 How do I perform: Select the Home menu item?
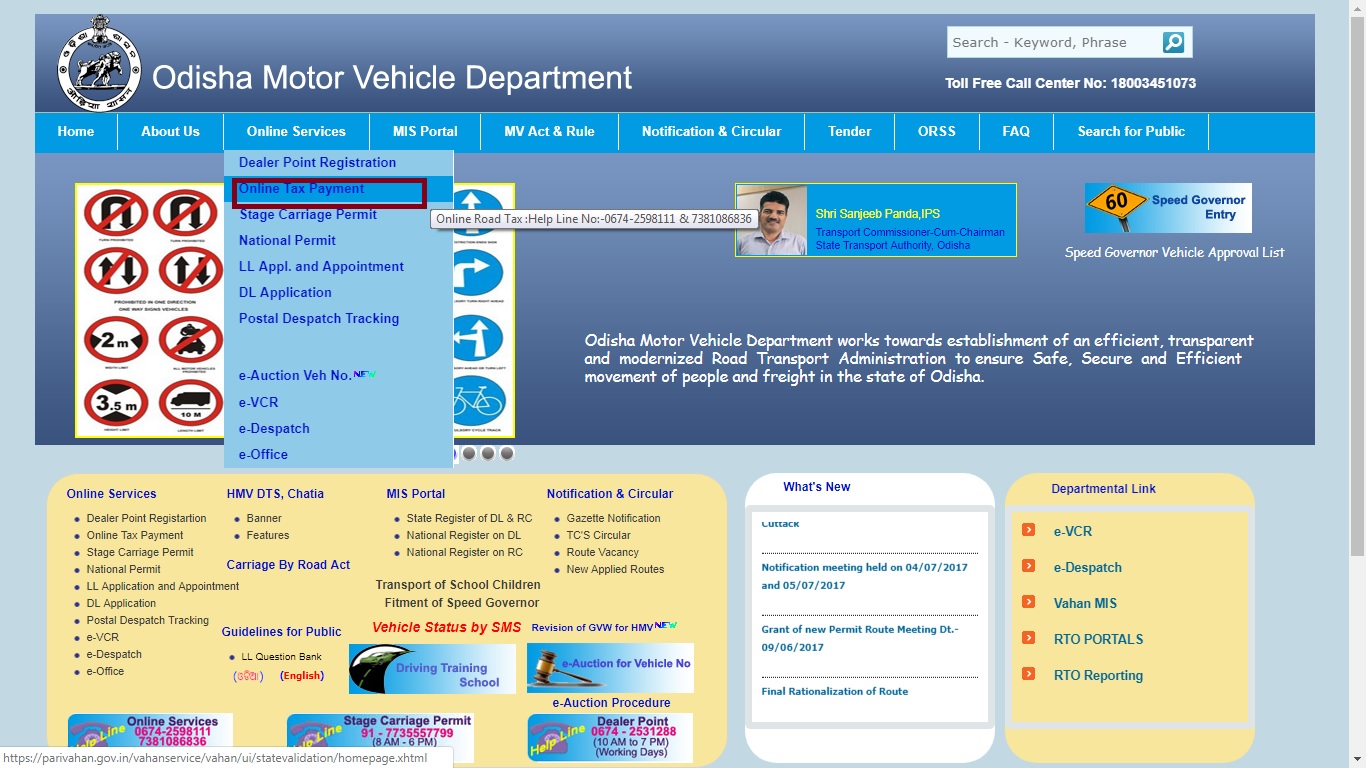[x=76, y=131]
